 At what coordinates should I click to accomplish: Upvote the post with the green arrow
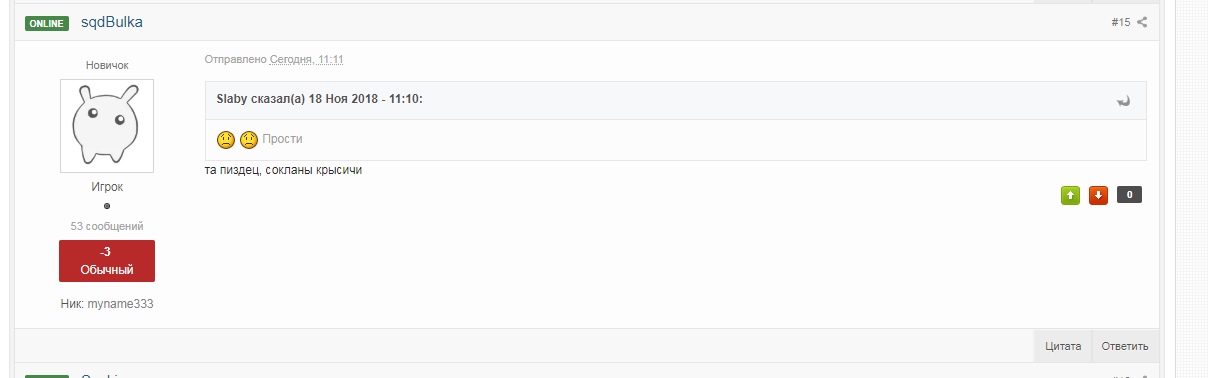(x=1070, y=195)
